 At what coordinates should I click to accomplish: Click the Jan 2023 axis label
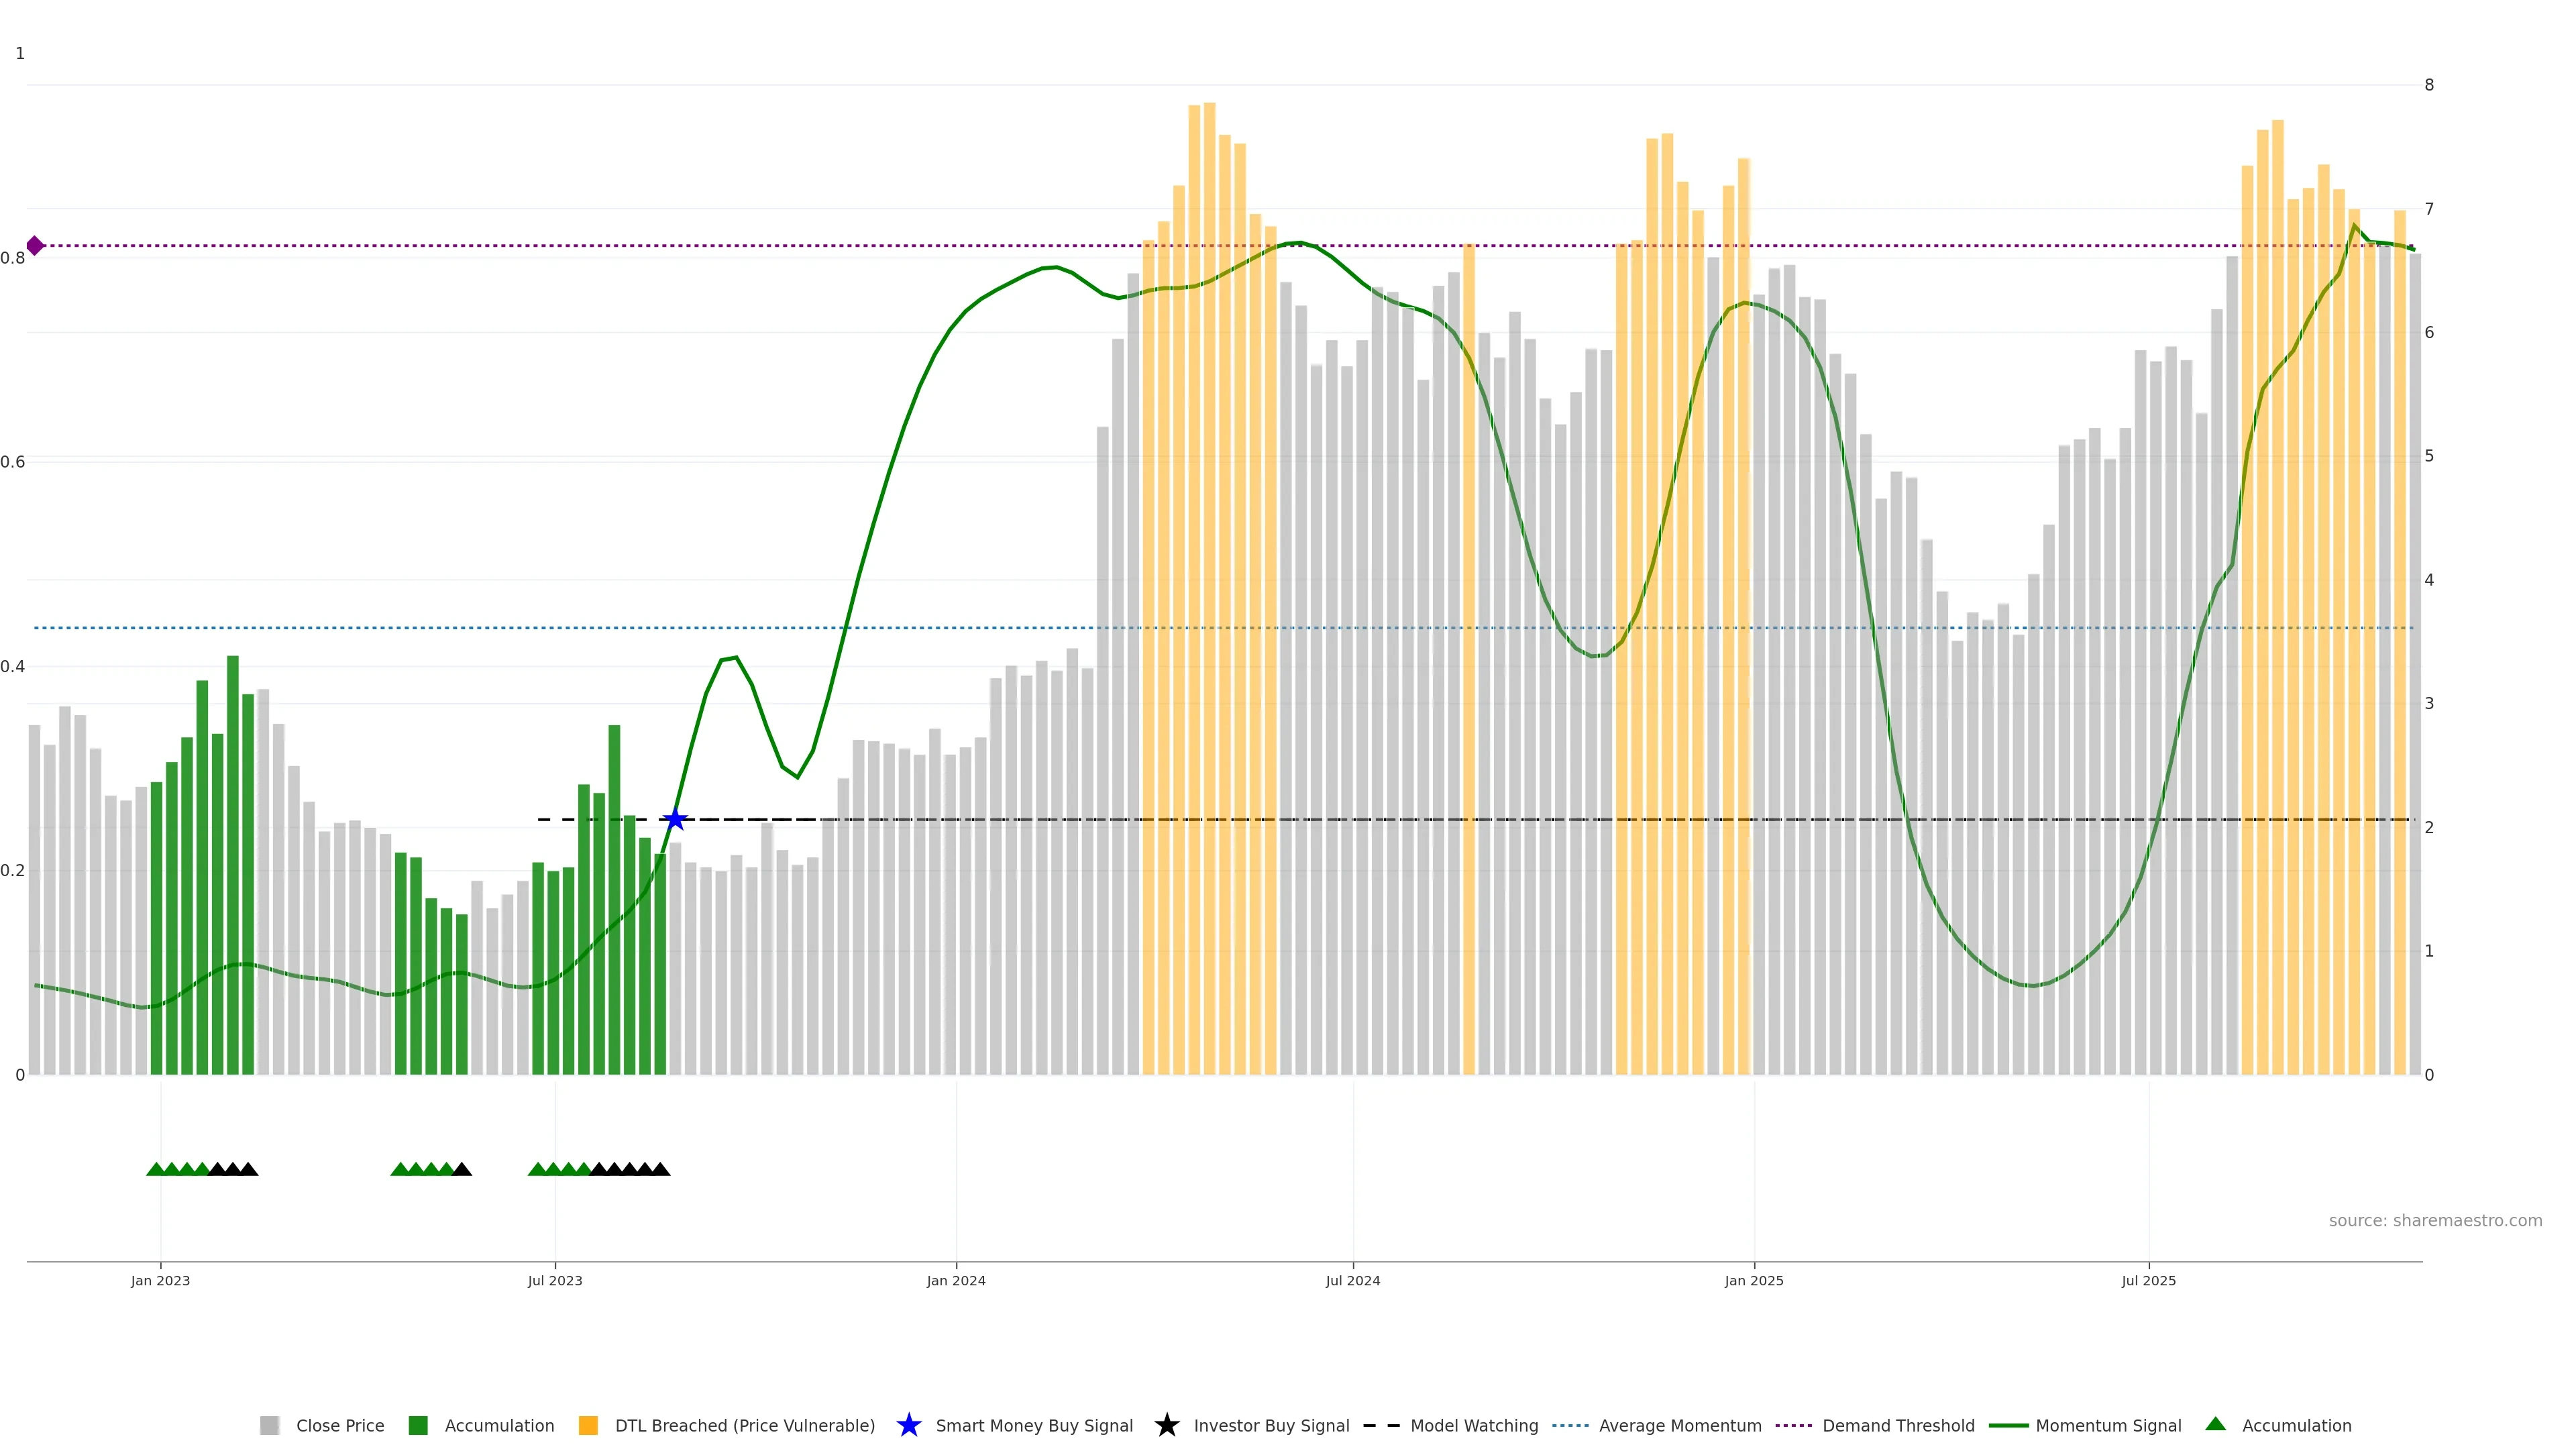(x=160, y=1280)
